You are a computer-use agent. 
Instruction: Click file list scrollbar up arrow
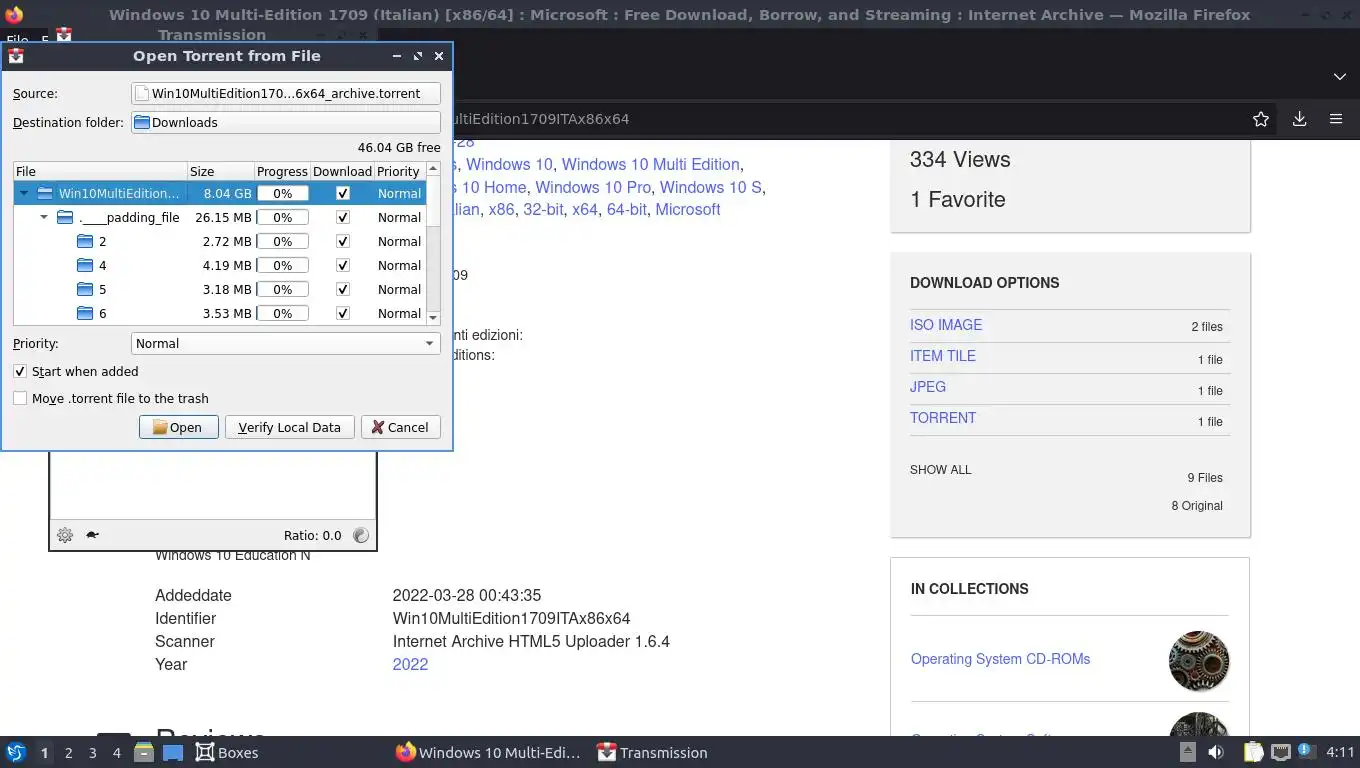[x=433, y=169]
